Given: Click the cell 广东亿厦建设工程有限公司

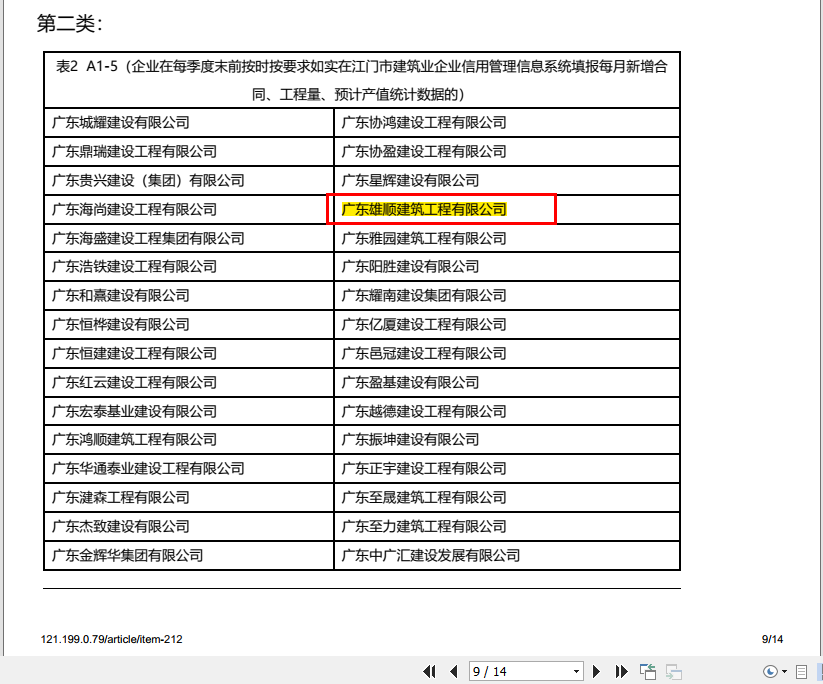Looking at the screenshot, I should click(x=507, y=324).
